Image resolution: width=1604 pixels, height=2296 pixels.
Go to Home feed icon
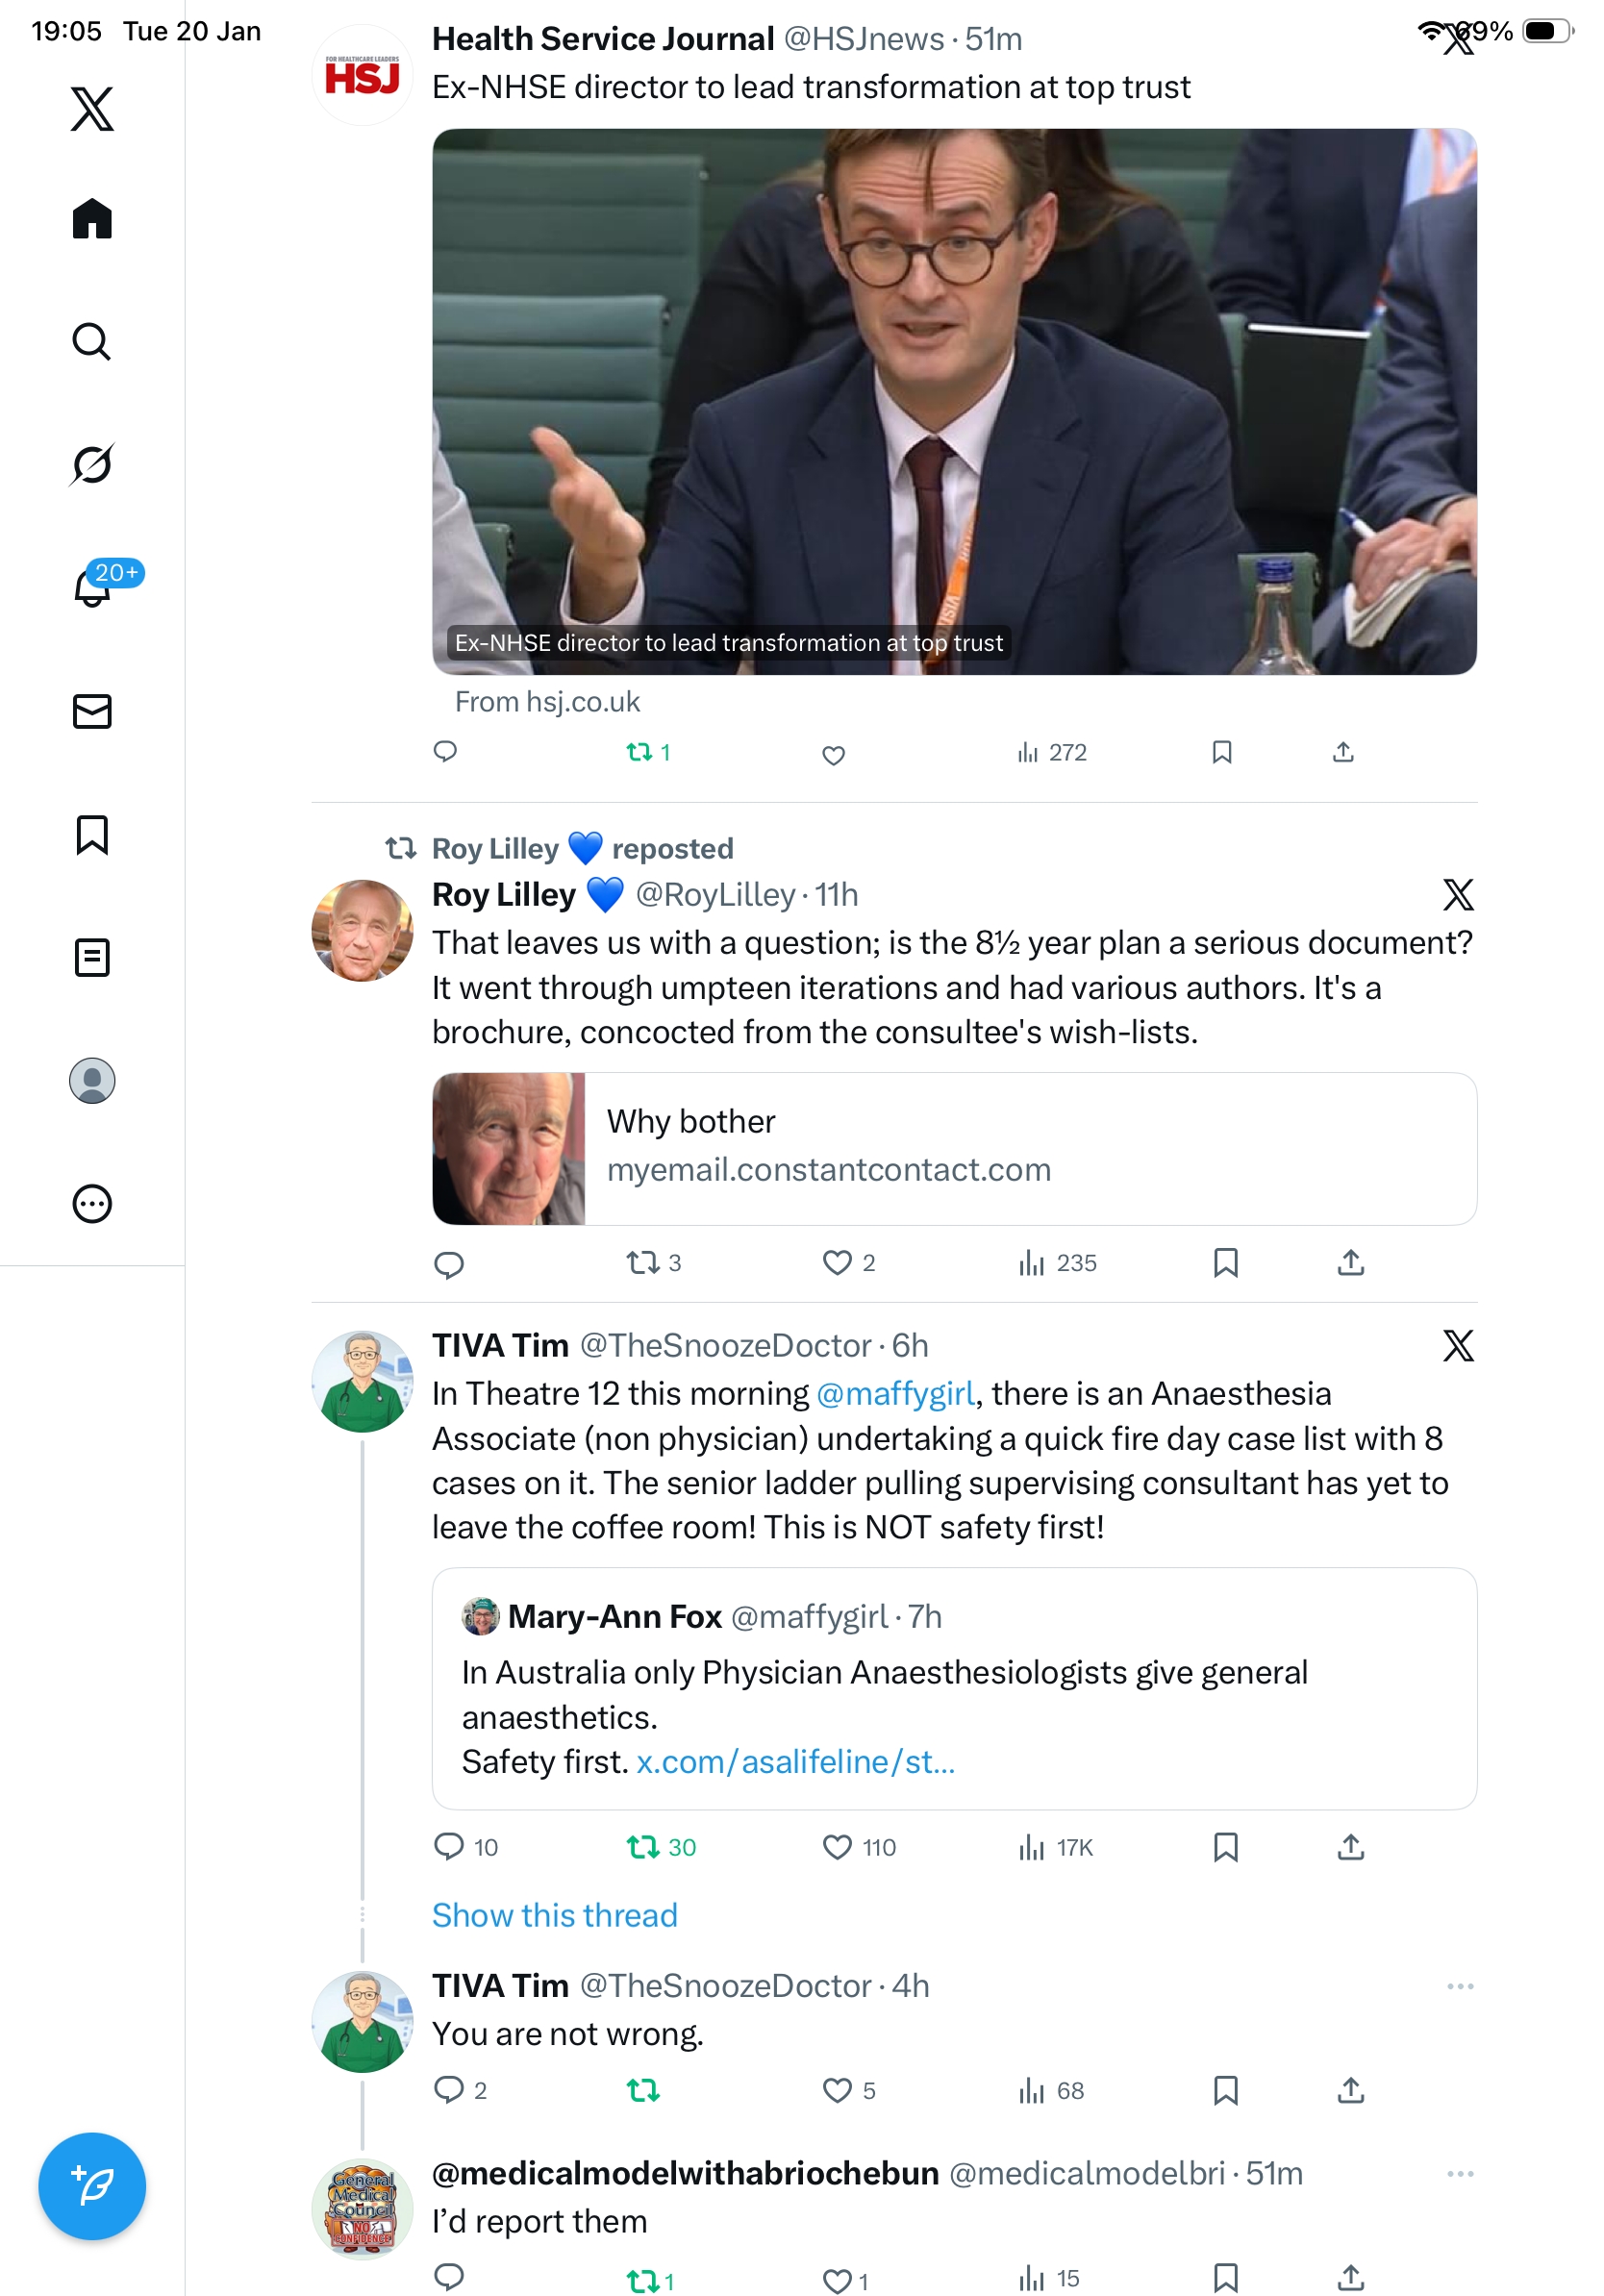(x=92, y=218)
